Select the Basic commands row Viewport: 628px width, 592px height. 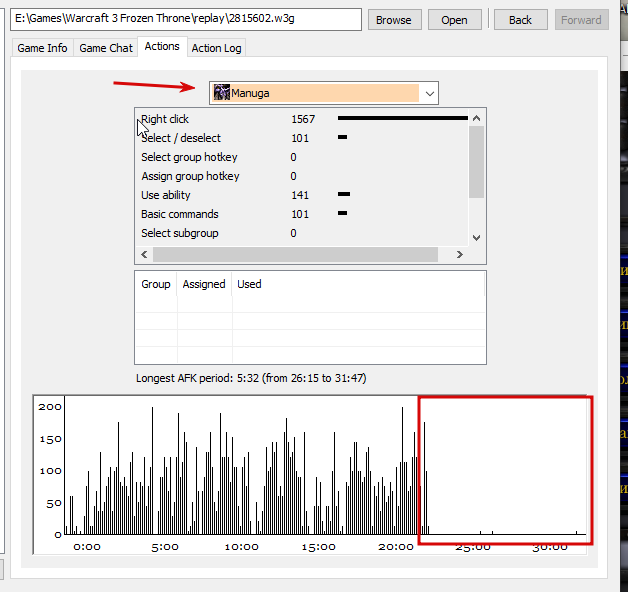(x=302, y=214)
